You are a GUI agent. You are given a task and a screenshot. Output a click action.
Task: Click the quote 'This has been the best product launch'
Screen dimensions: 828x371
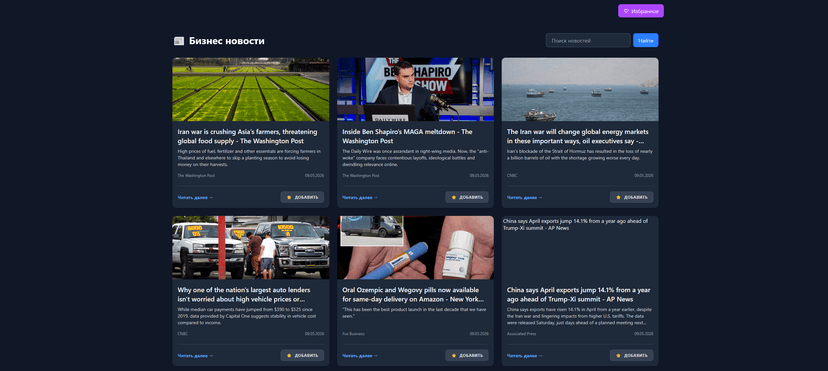[x=414, y=313]
